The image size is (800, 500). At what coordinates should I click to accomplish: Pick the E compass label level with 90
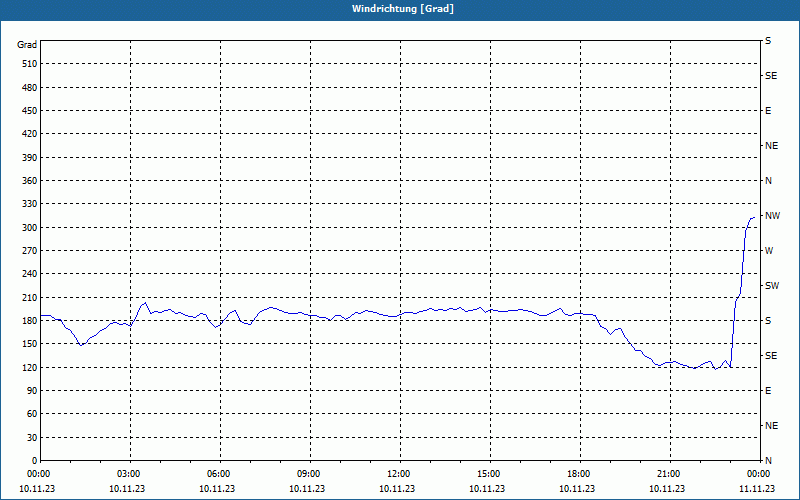[768, 391]
